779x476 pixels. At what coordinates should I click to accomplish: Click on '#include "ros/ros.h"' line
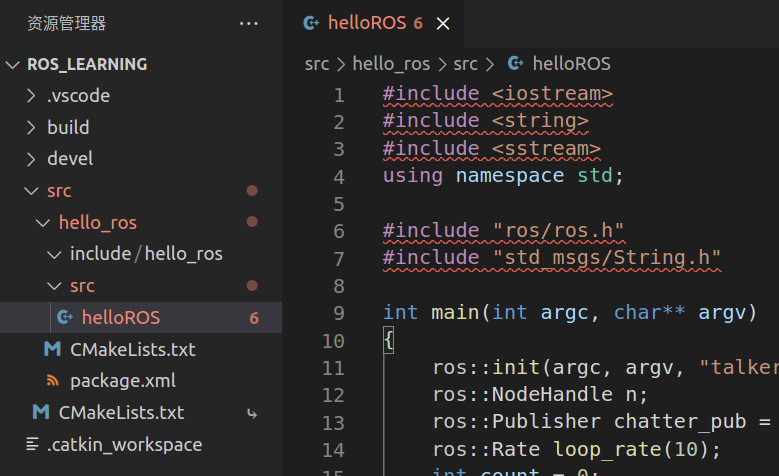coord(504,231)
